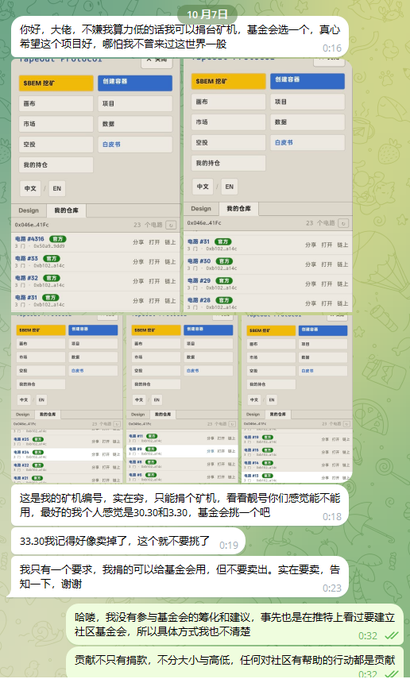Image resolution: width=410 pixels, height=679 pixels.
Task: Click the 10月7日 date badge
Action: (207, 14)
